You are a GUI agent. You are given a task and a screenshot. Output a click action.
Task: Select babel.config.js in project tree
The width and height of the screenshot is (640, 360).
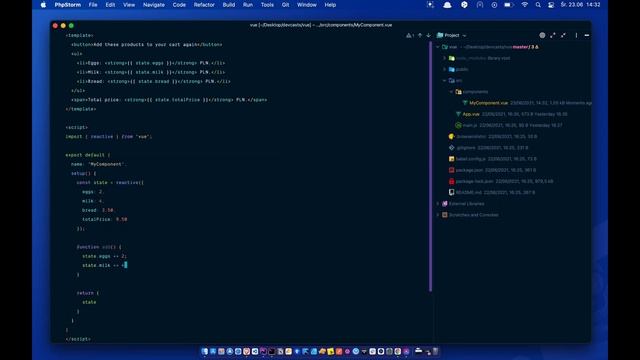tap(471, 159)
